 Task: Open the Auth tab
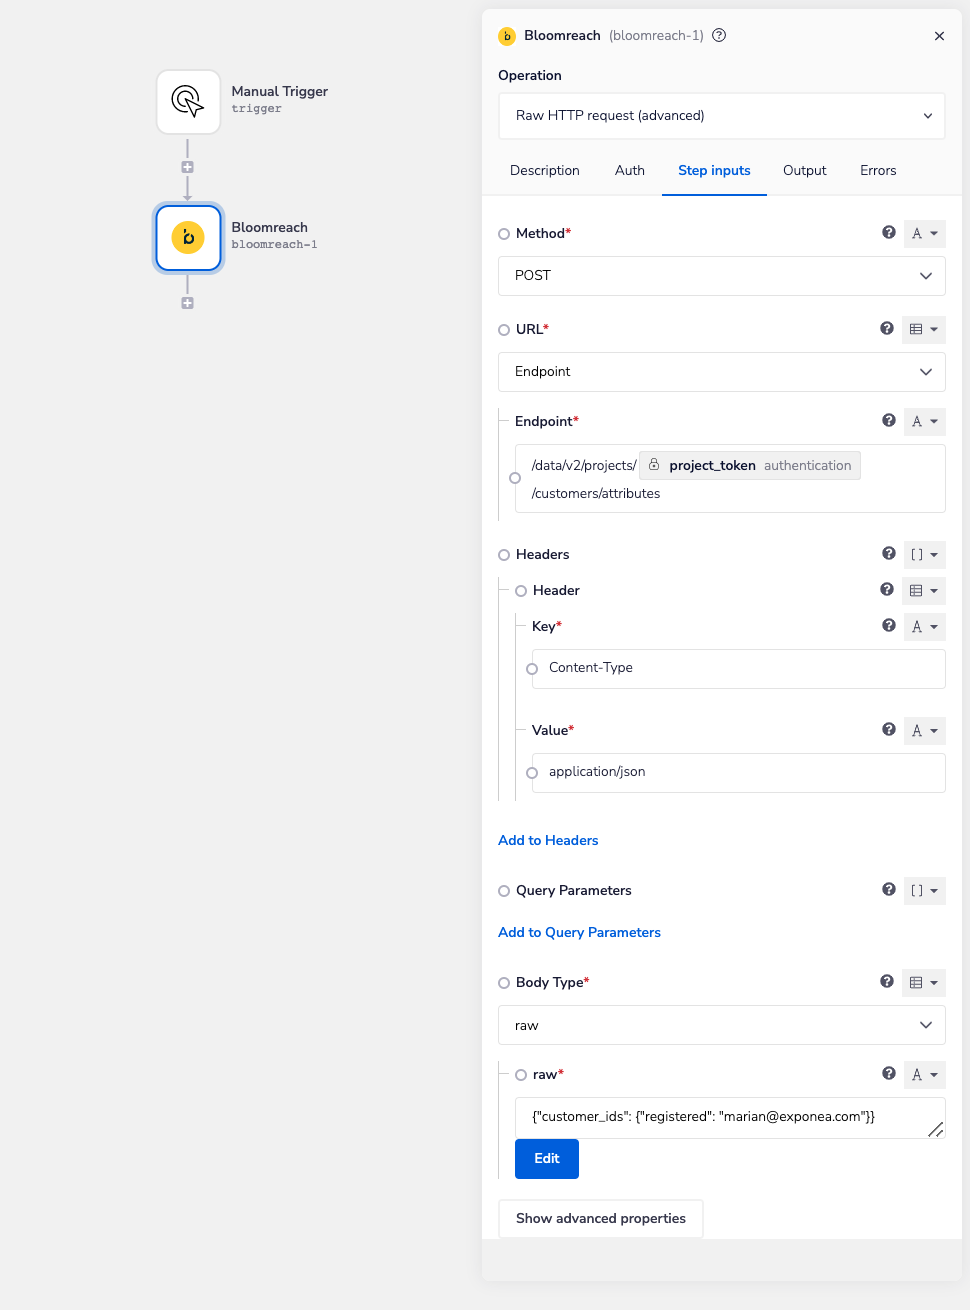pos(629,170)
